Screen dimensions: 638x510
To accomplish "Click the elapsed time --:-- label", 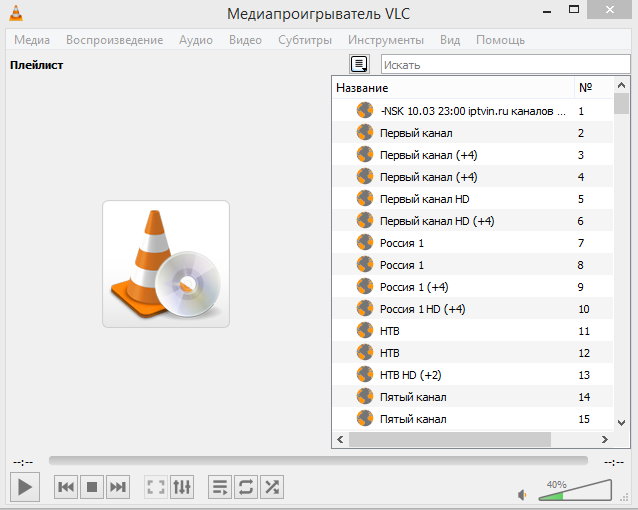I will point(23,462).
